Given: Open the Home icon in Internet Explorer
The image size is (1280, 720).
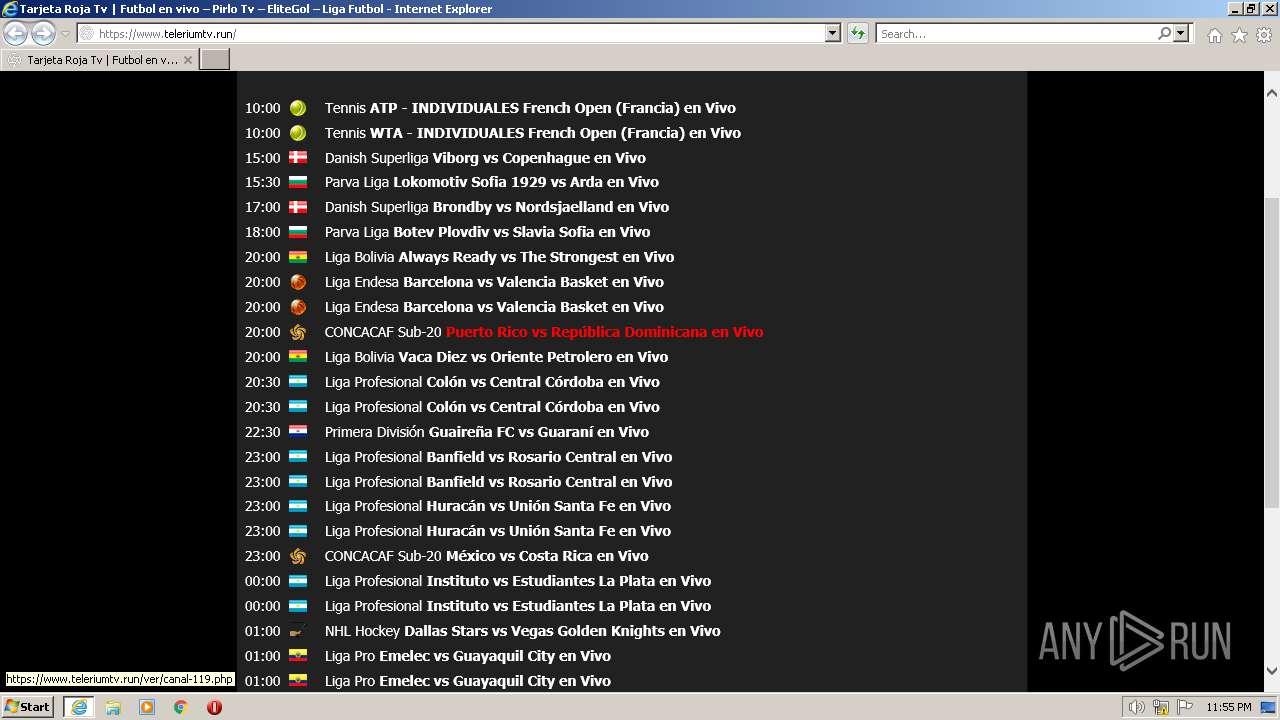Looking at the screenshot, I should pyautogui.click(x=1214, y=35).
